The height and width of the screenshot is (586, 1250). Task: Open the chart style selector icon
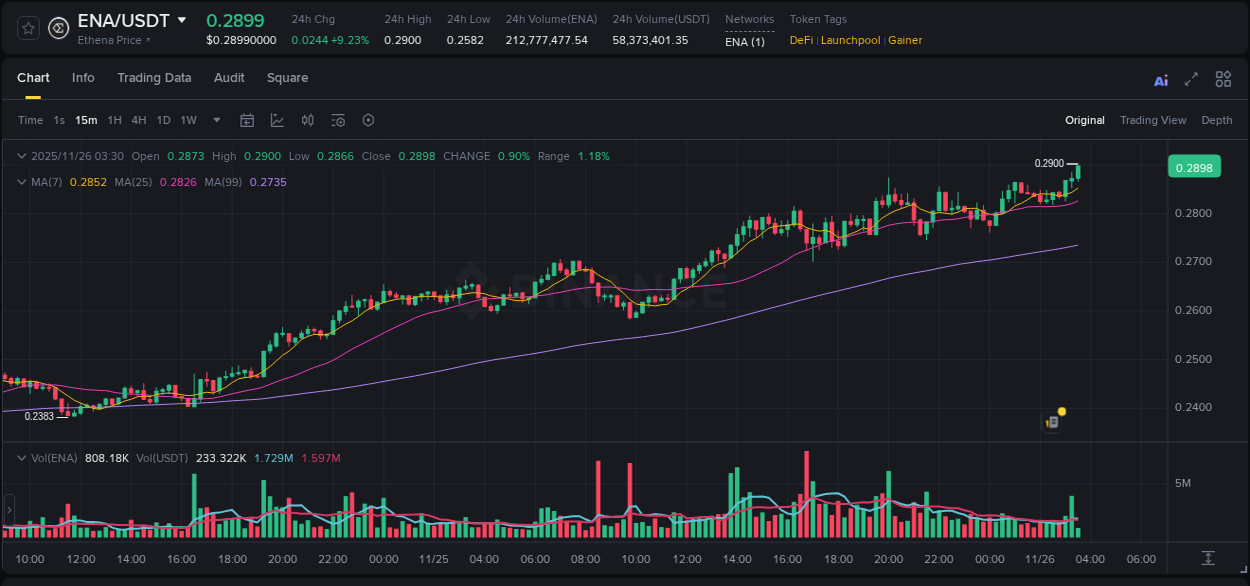277,120
